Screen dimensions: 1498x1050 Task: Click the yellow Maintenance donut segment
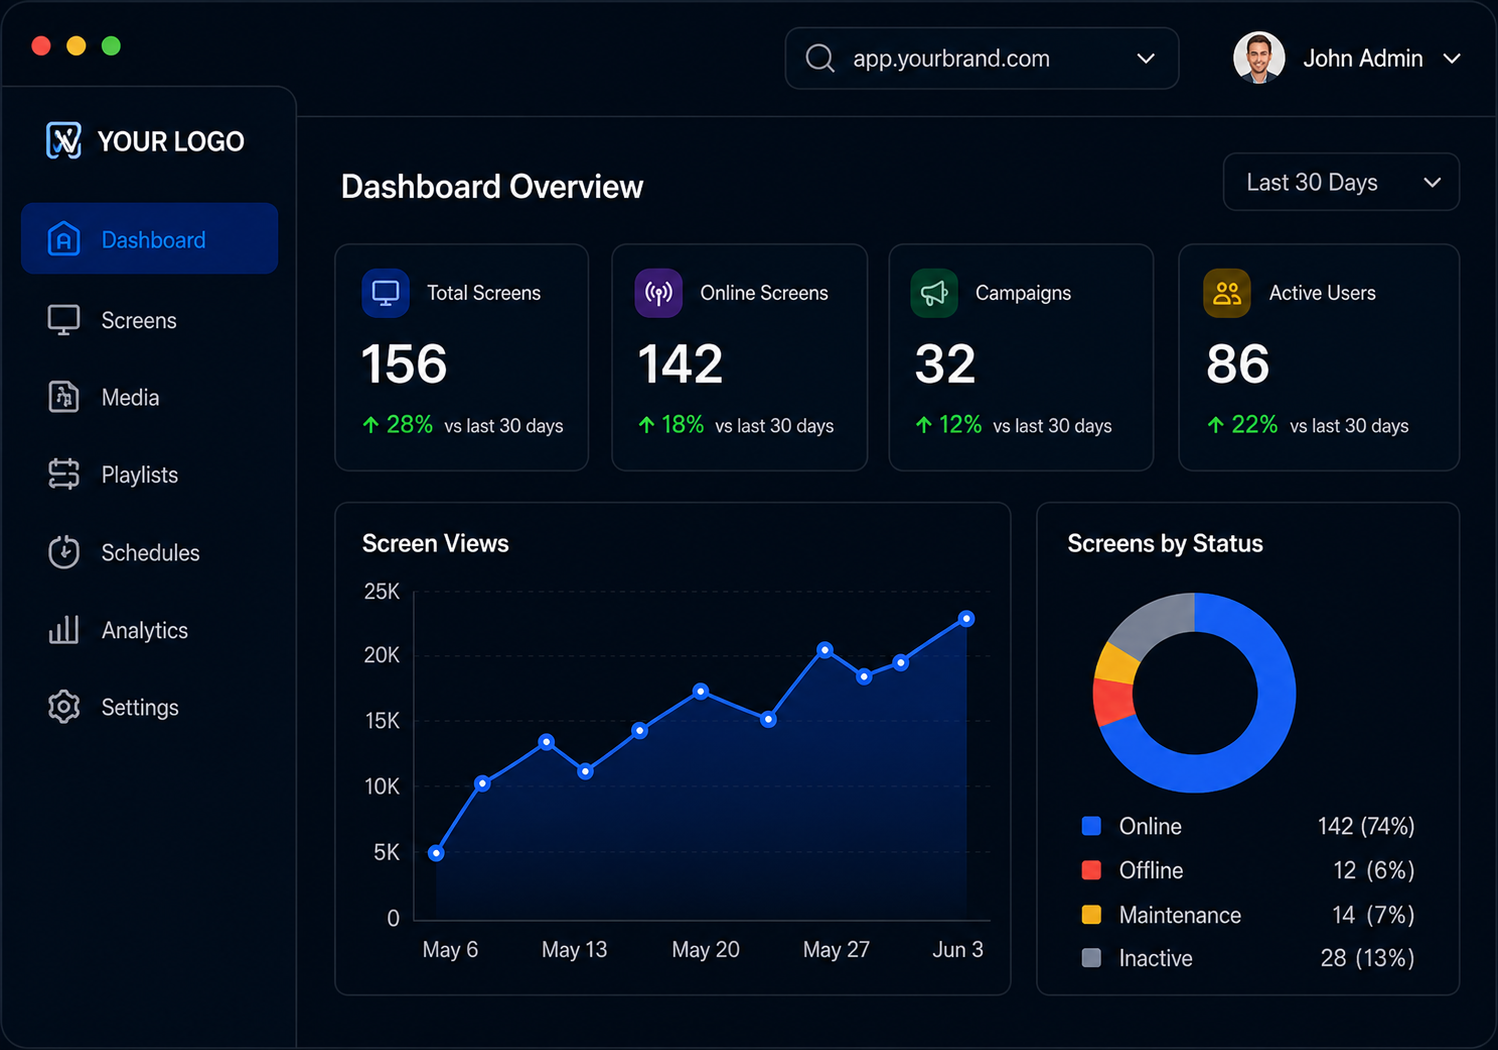point(1118,662)
